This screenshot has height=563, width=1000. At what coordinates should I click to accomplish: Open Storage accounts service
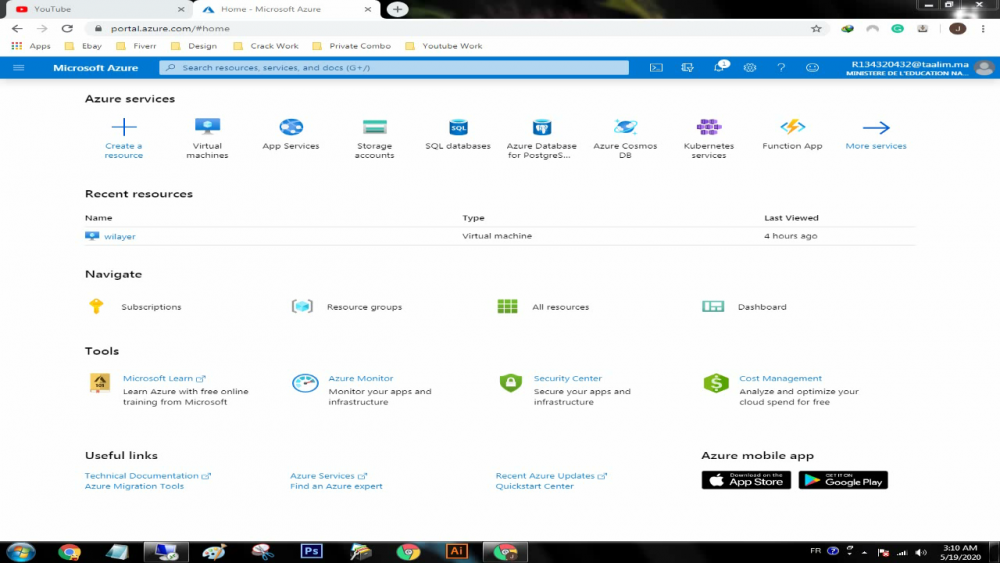374,128
